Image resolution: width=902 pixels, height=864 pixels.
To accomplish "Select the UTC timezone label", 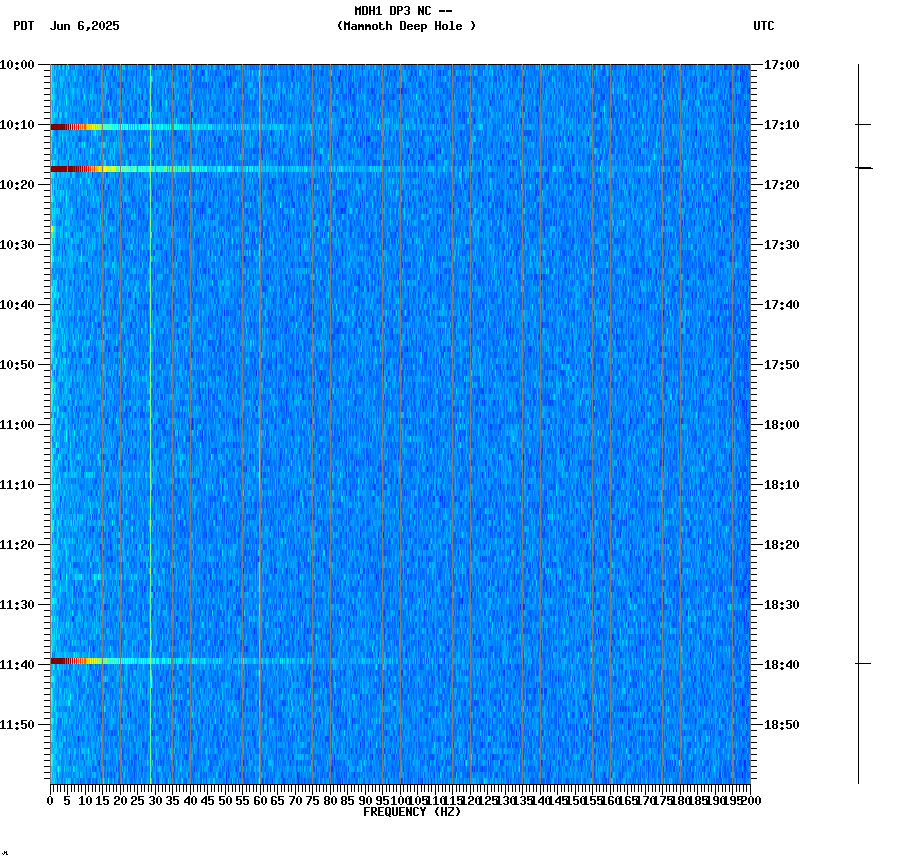I will click(764, 27).
